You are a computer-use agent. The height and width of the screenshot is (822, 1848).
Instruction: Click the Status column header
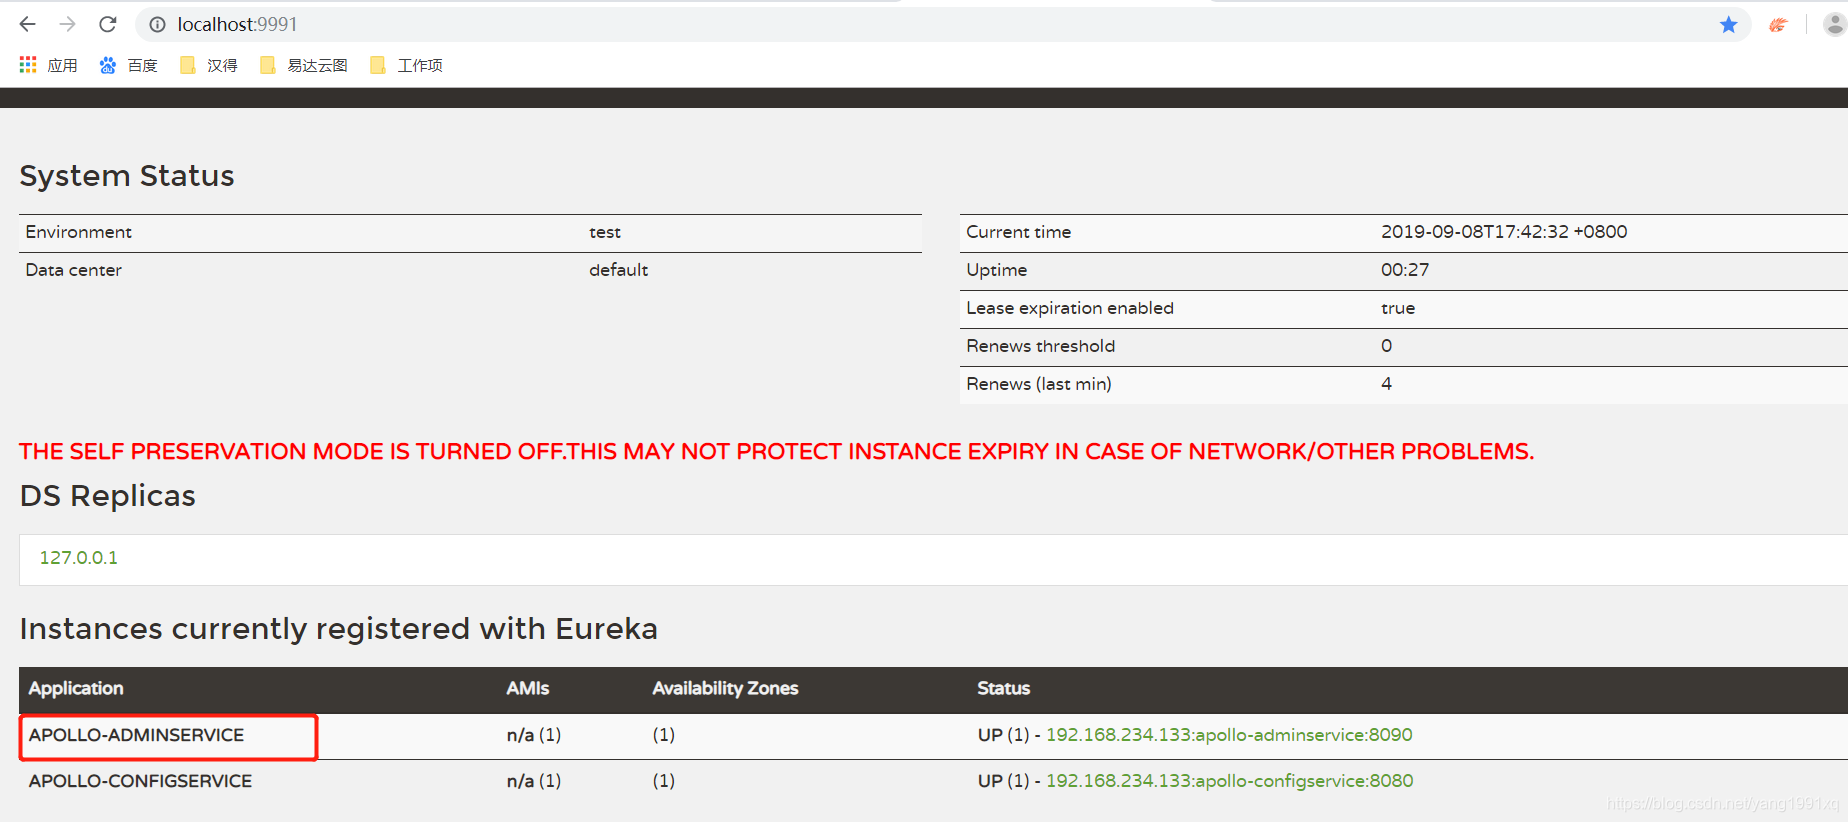[x=1003, y=688]
